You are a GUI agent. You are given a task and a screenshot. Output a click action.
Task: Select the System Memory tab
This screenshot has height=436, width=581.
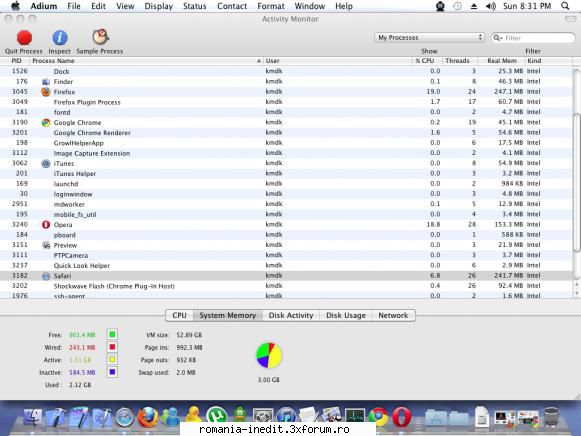228,315
